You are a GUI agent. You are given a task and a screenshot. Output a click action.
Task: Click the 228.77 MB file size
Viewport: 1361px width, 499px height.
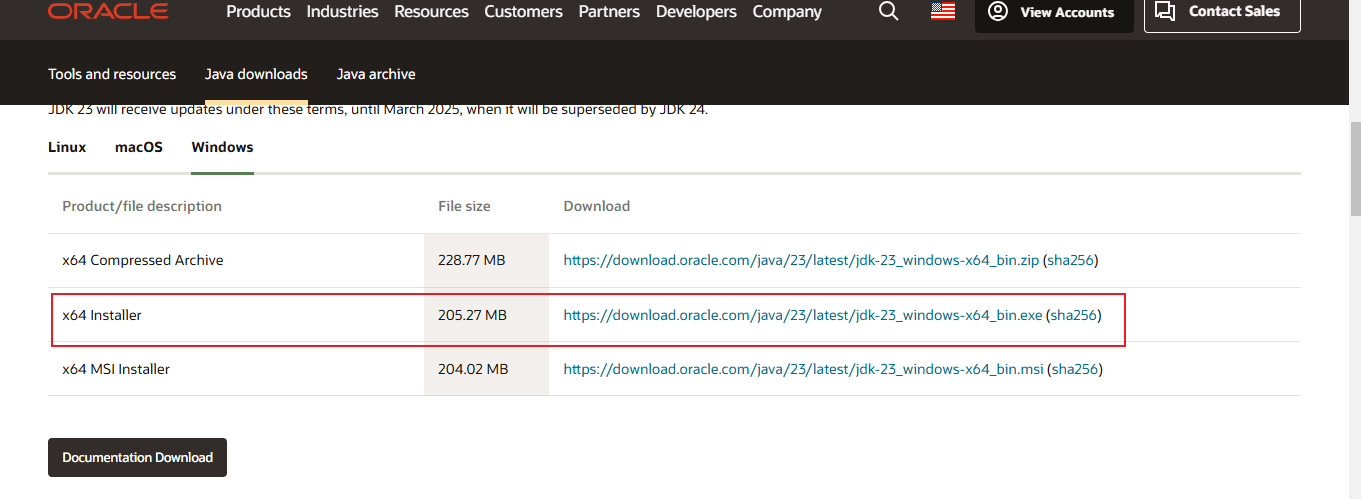472,260
